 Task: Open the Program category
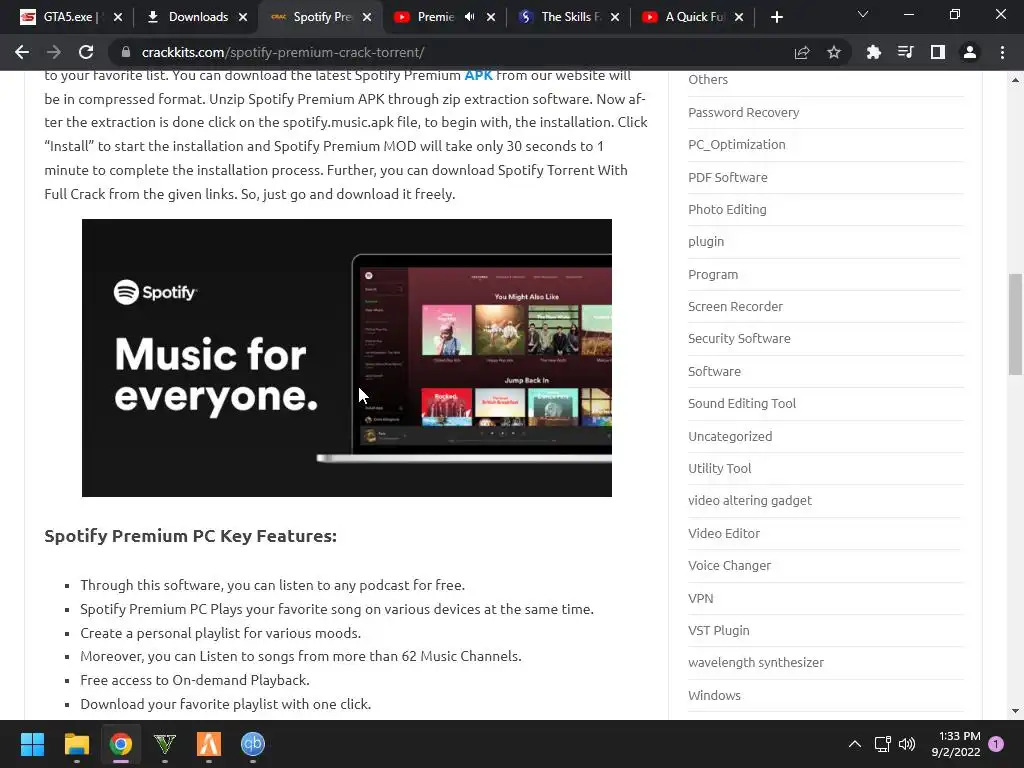pos(713,274)
